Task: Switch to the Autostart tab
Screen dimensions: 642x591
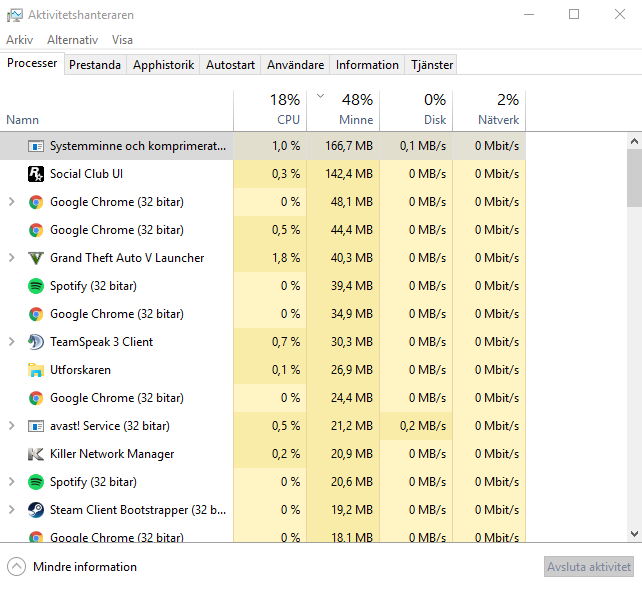Action: (x=230, y=65)
